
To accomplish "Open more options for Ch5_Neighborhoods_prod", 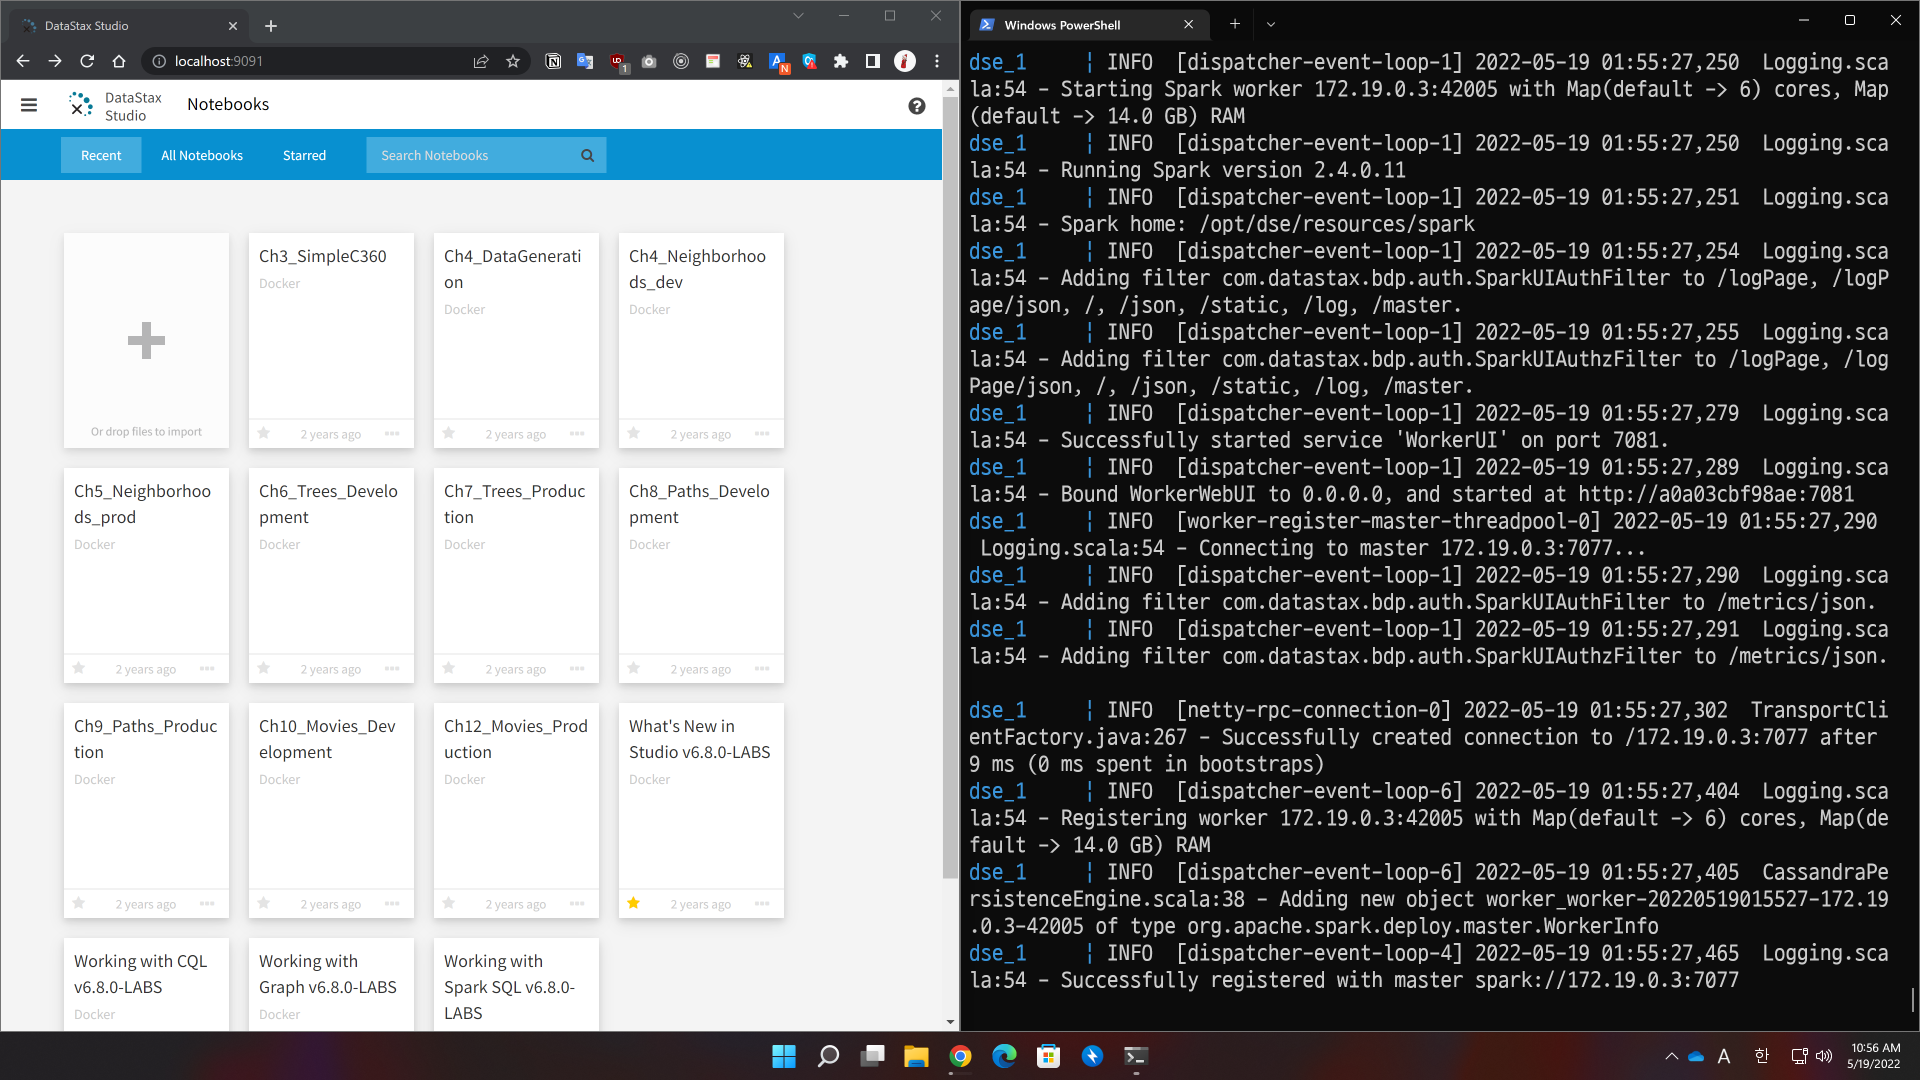I will point(207,669).
